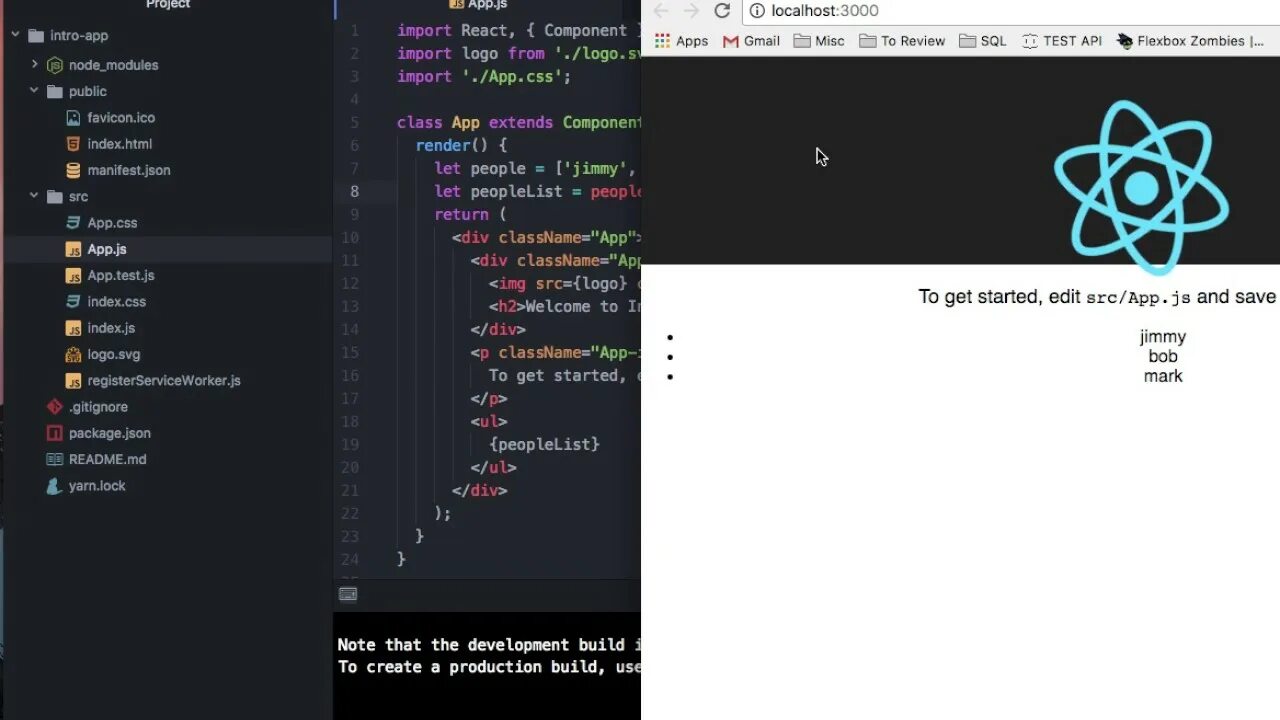Open index.css in the project tree
This screenshot has width=1280, height=720.
click(x=117, y=301)
